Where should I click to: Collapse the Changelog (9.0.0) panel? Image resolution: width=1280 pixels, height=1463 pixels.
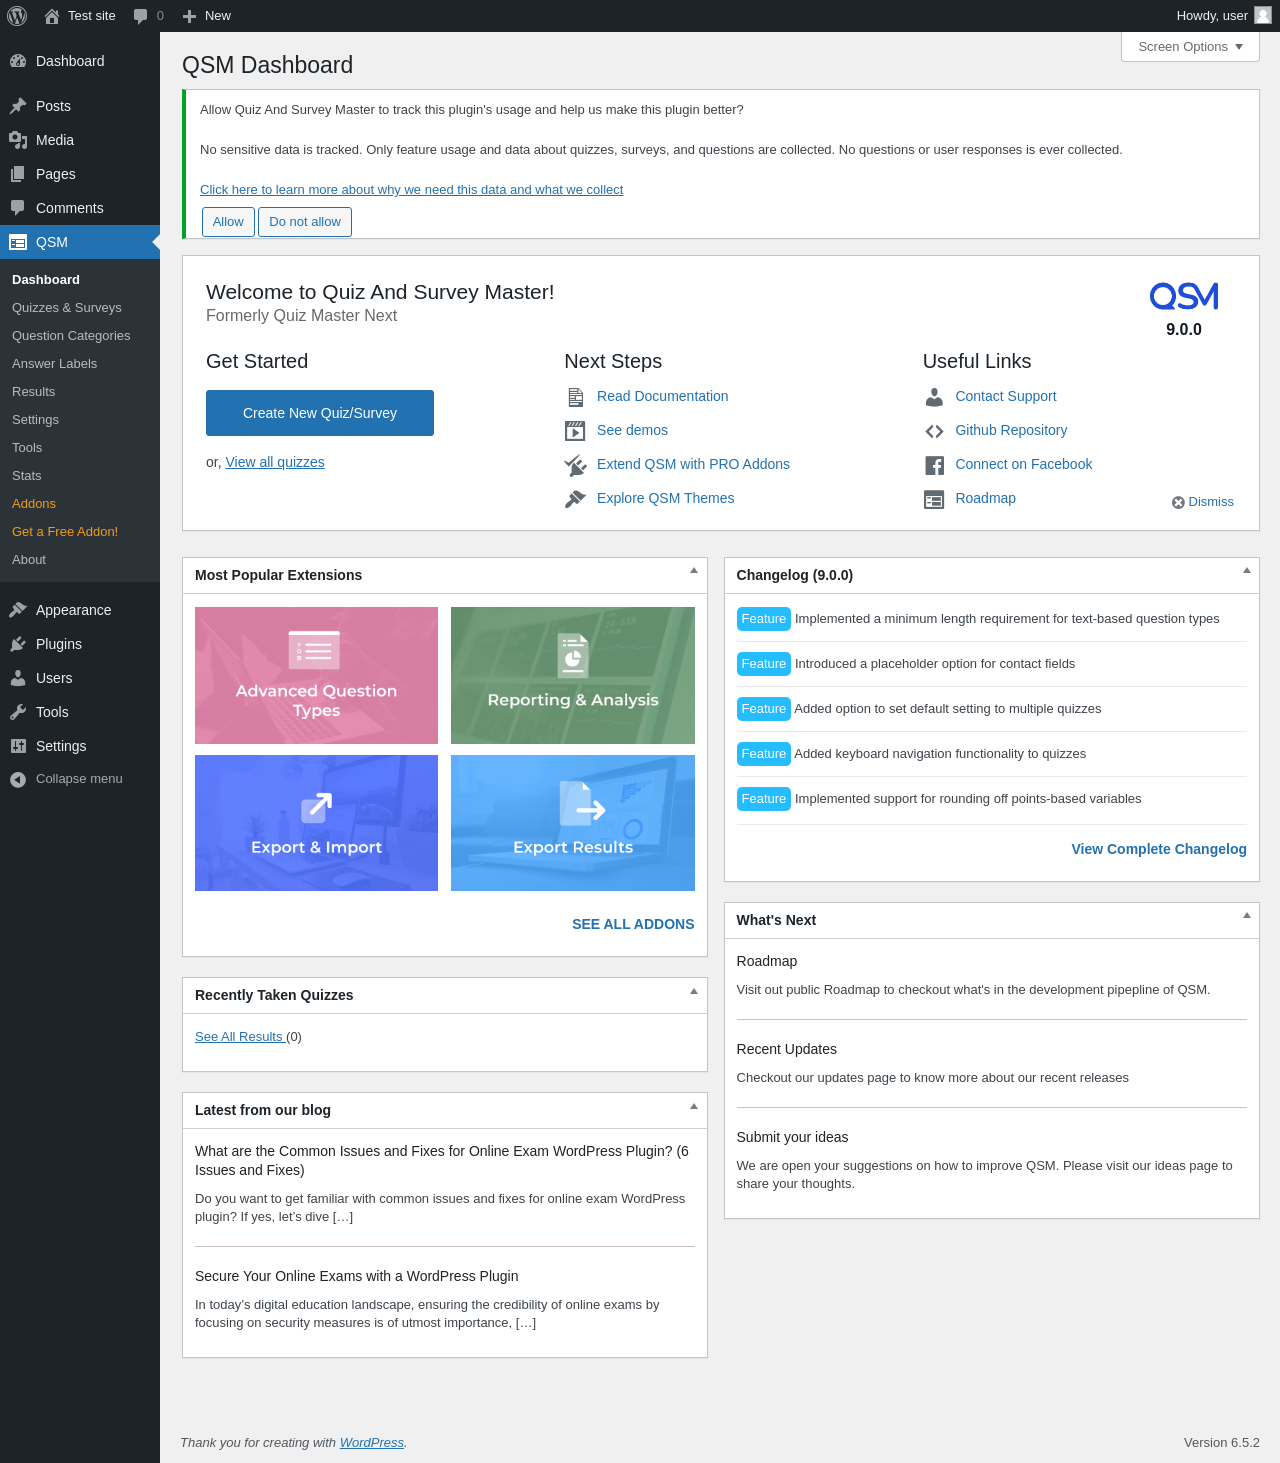click(1246, 571)
